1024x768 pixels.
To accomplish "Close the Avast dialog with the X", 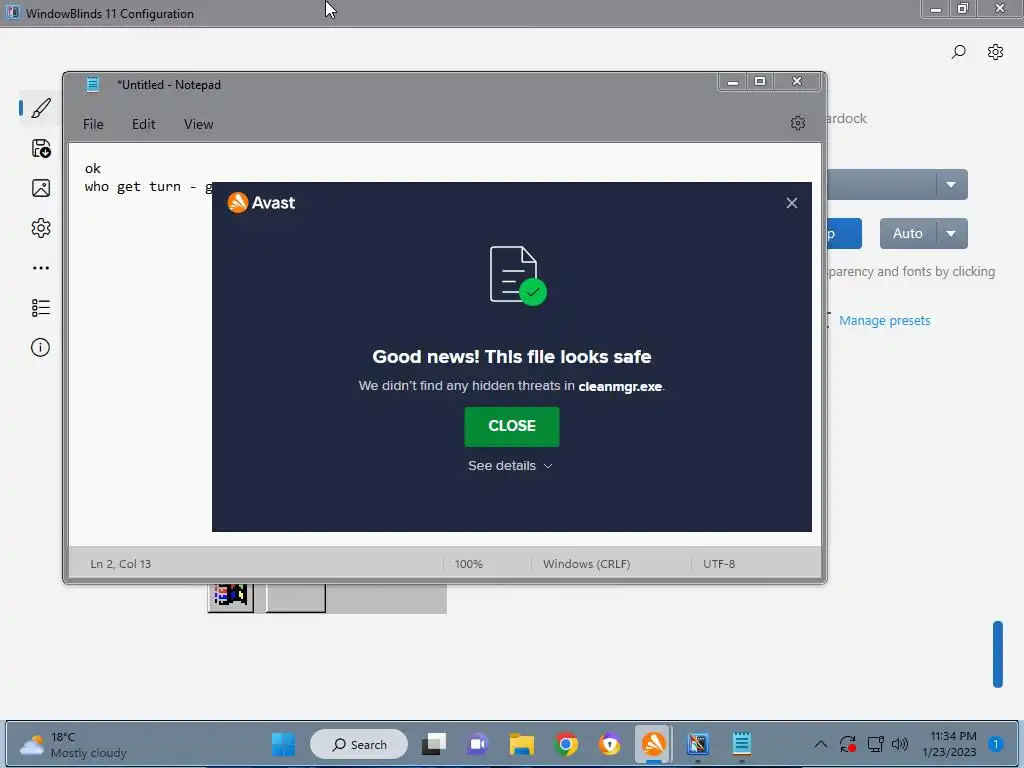I will [x=792, y=203].
